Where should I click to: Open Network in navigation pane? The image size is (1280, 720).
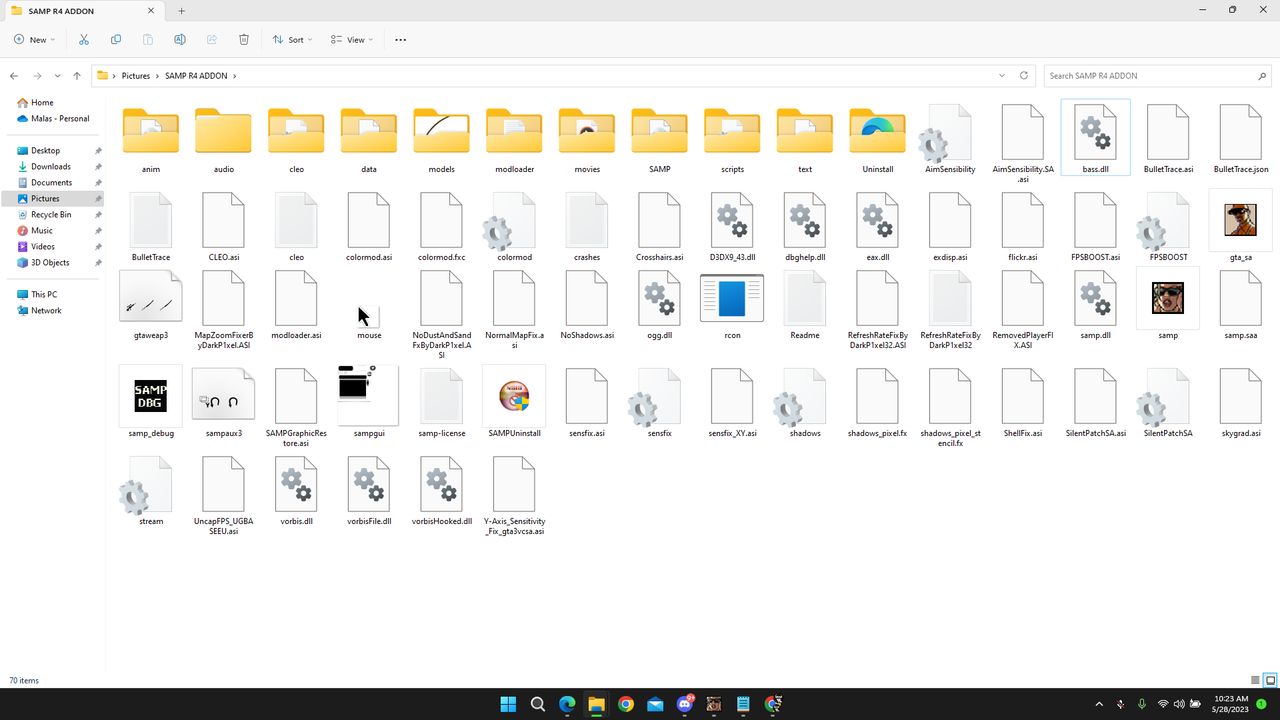[46, 311]
